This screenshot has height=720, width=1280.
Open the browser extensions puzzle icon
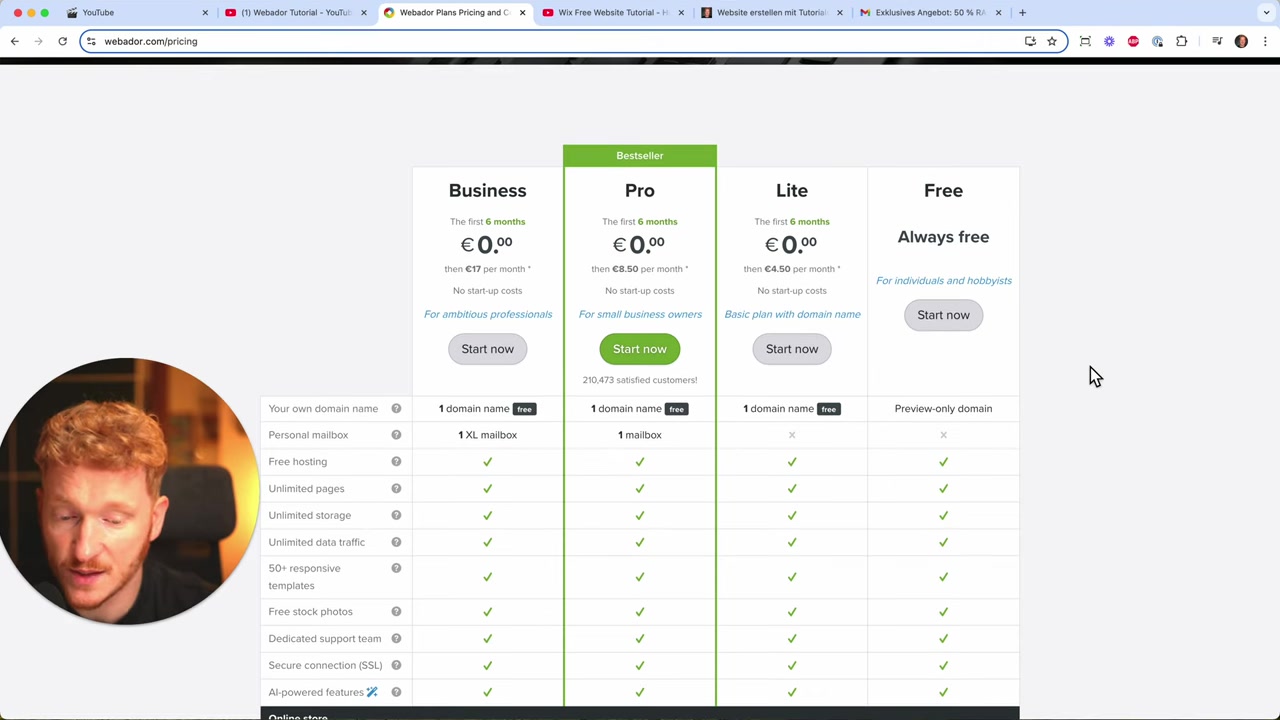point(1181,41)
